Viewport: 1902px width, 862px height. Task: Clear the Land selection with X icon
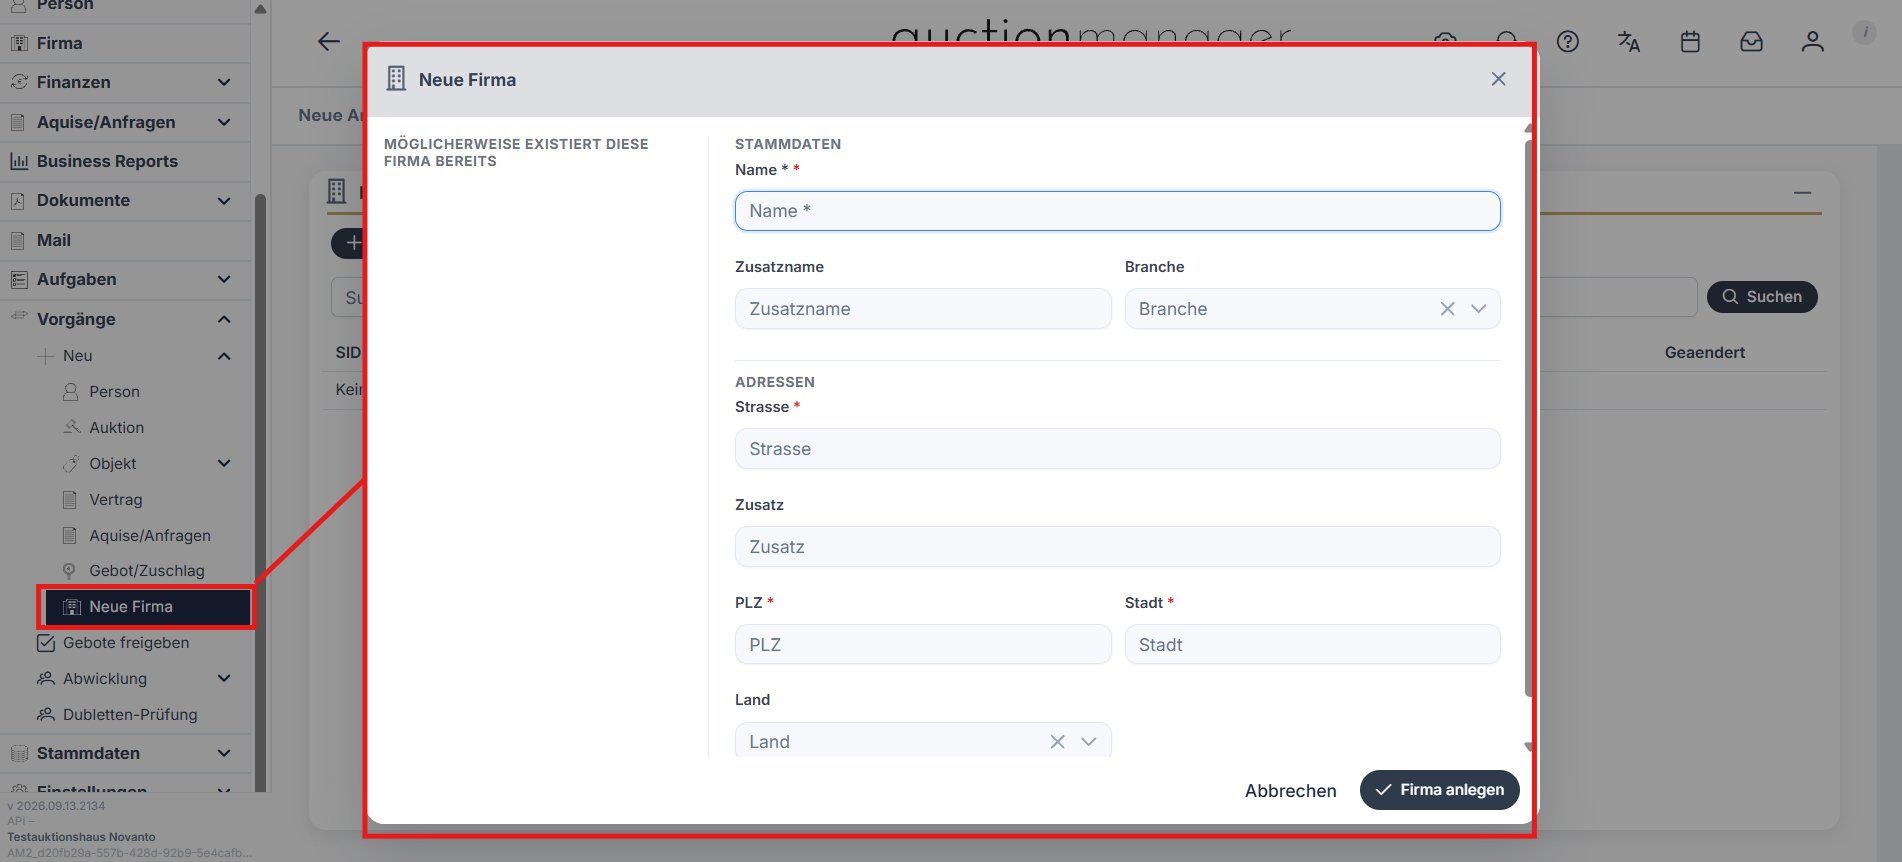(1057, 742)
